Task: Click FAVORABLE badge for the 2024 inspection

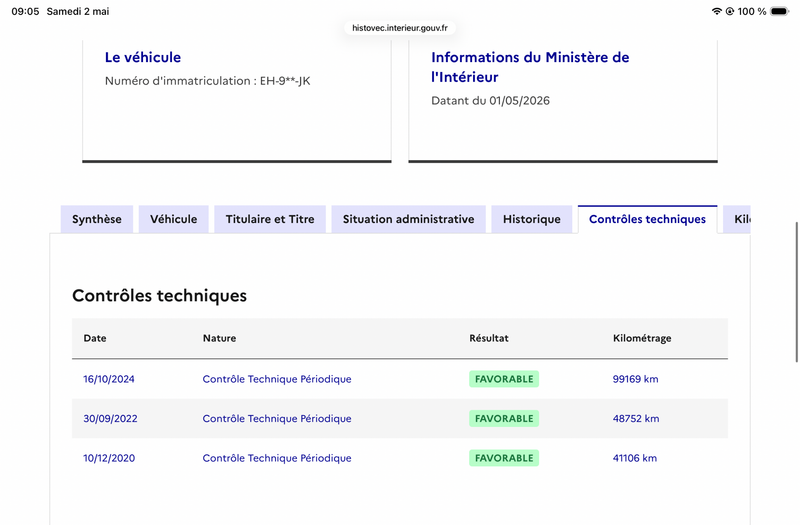Action: click(504, 379)
